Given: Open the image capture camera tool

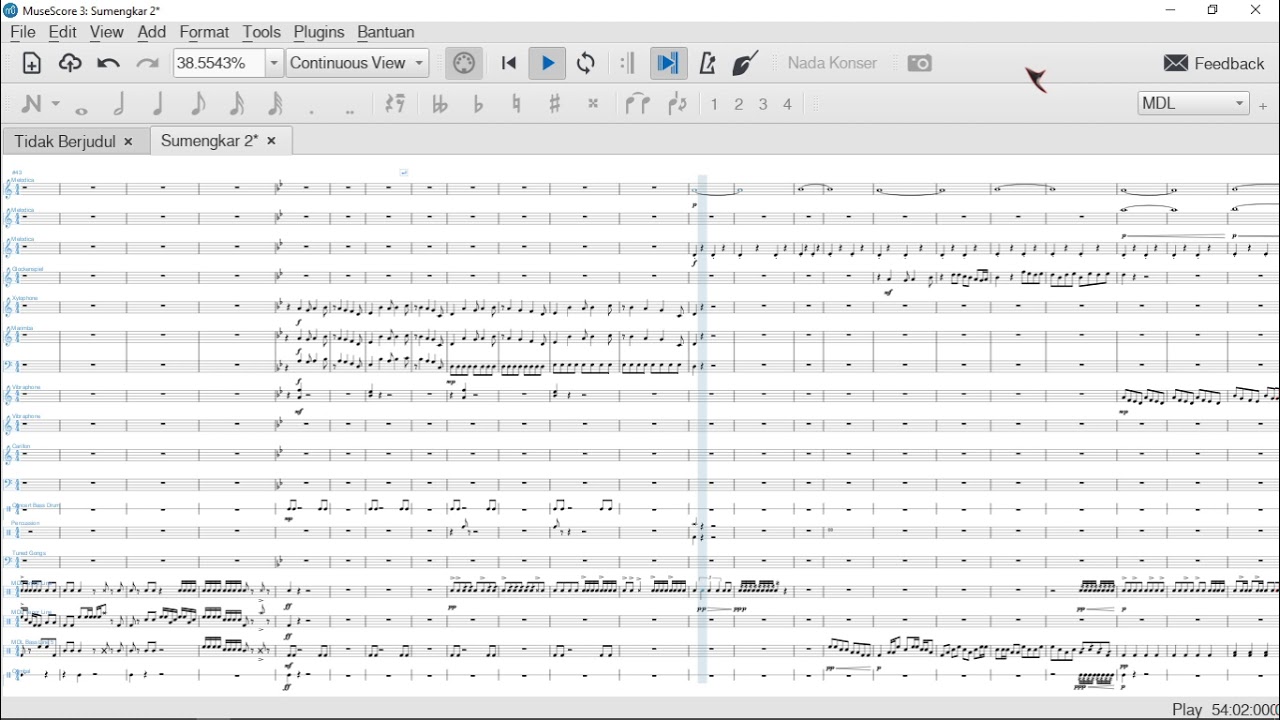Looking at the screenshot, I should click(920, 64).
